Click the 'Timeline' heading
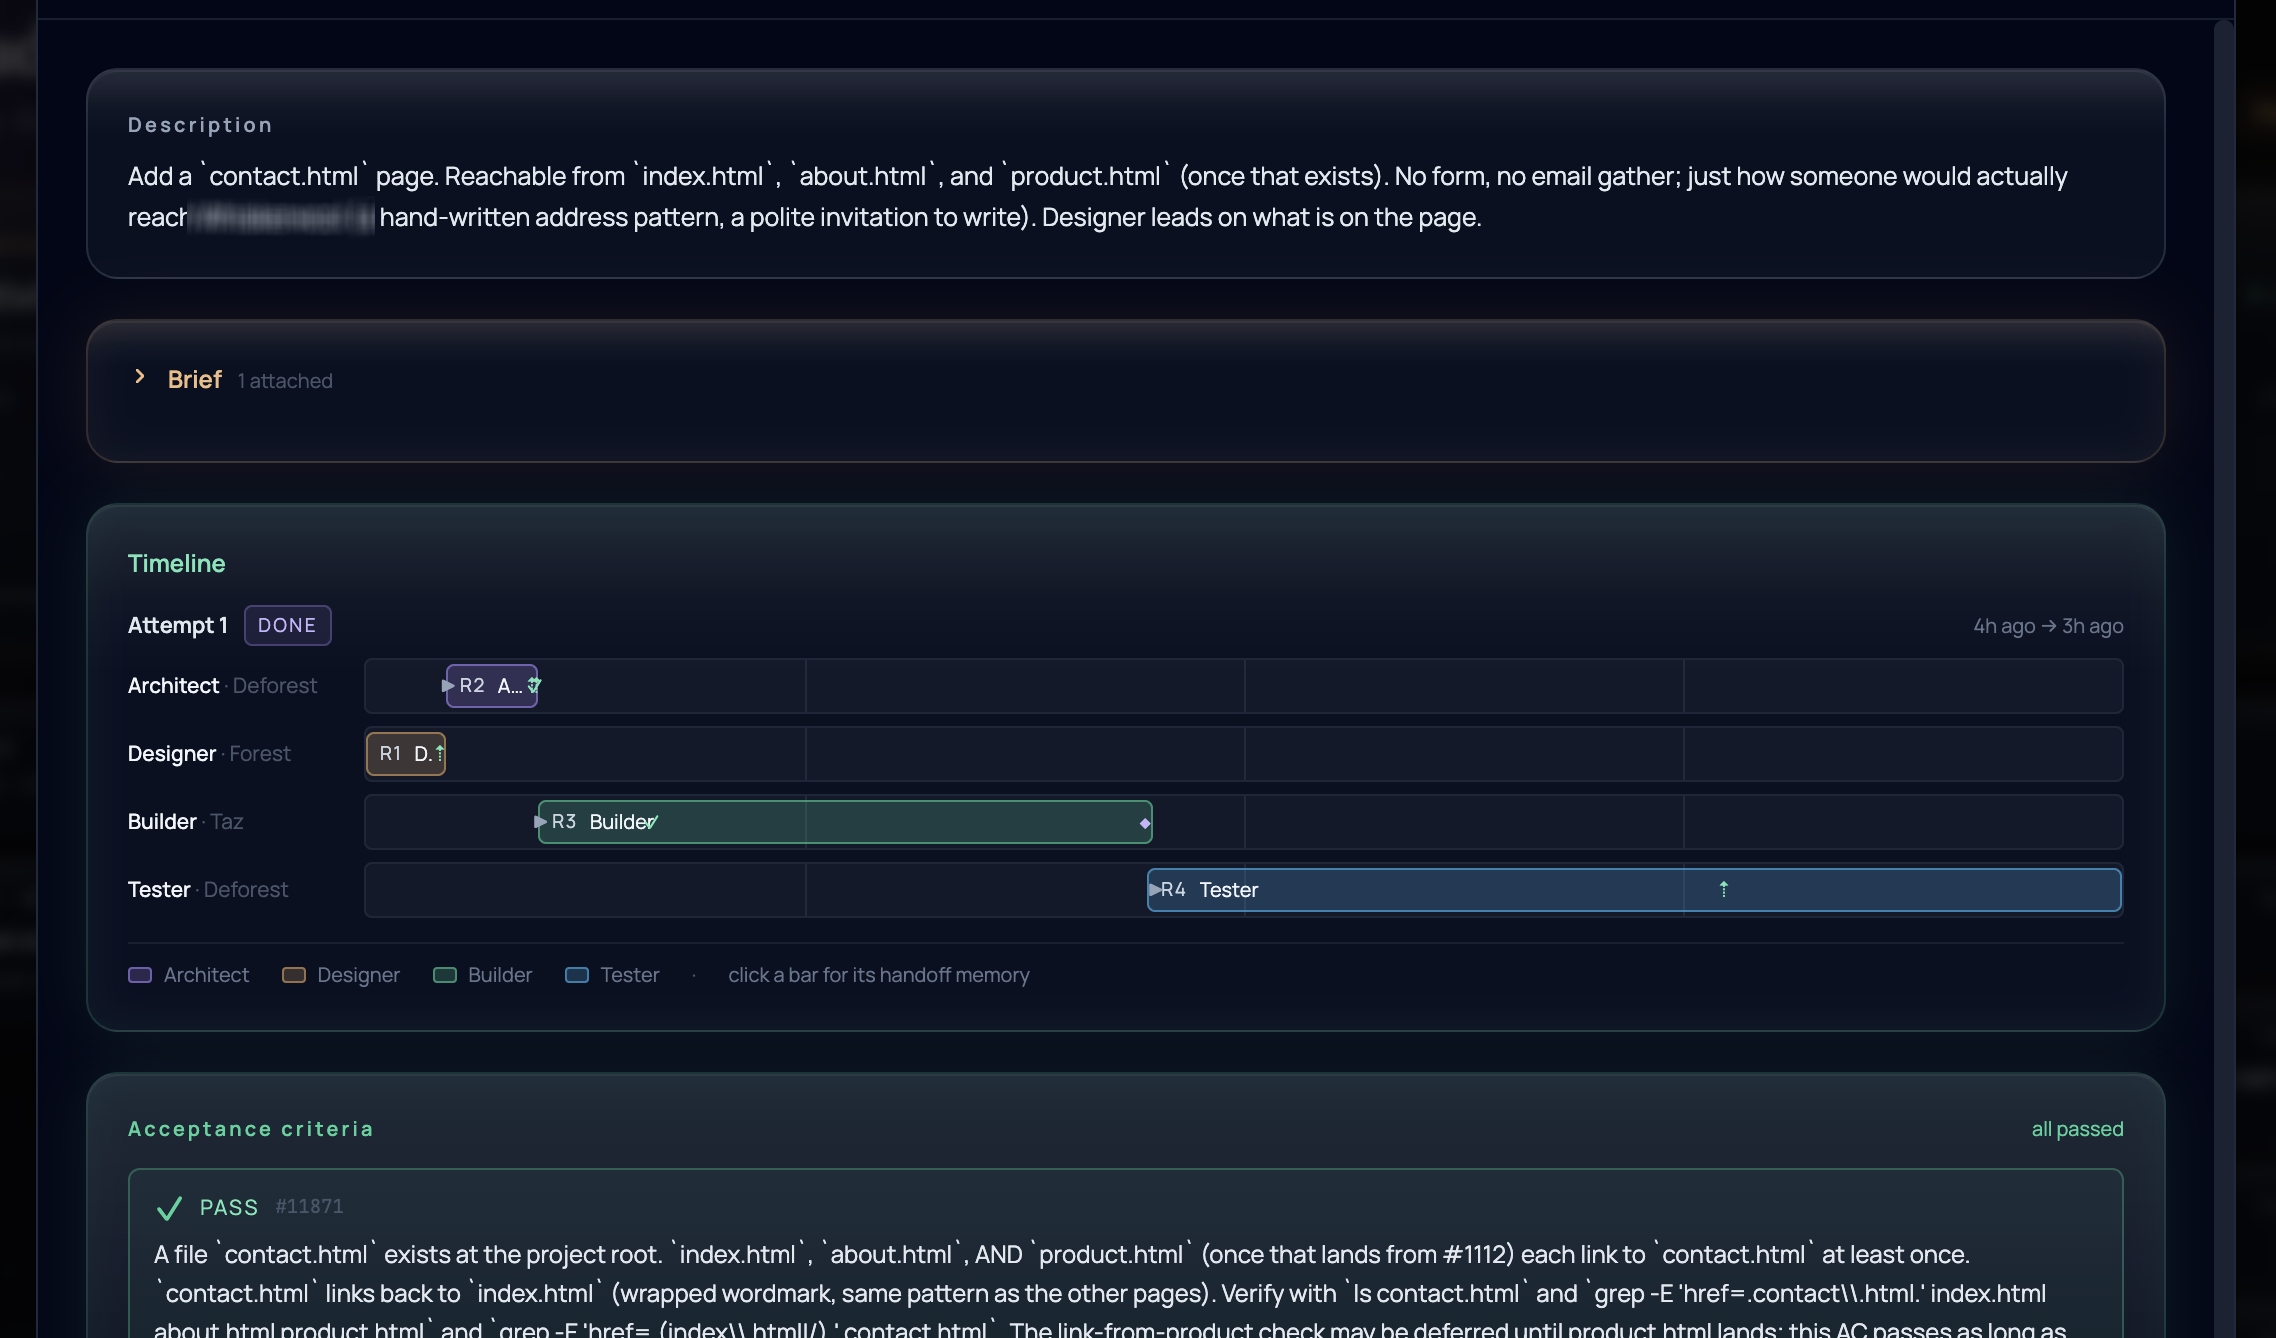 tap(176, 563)
